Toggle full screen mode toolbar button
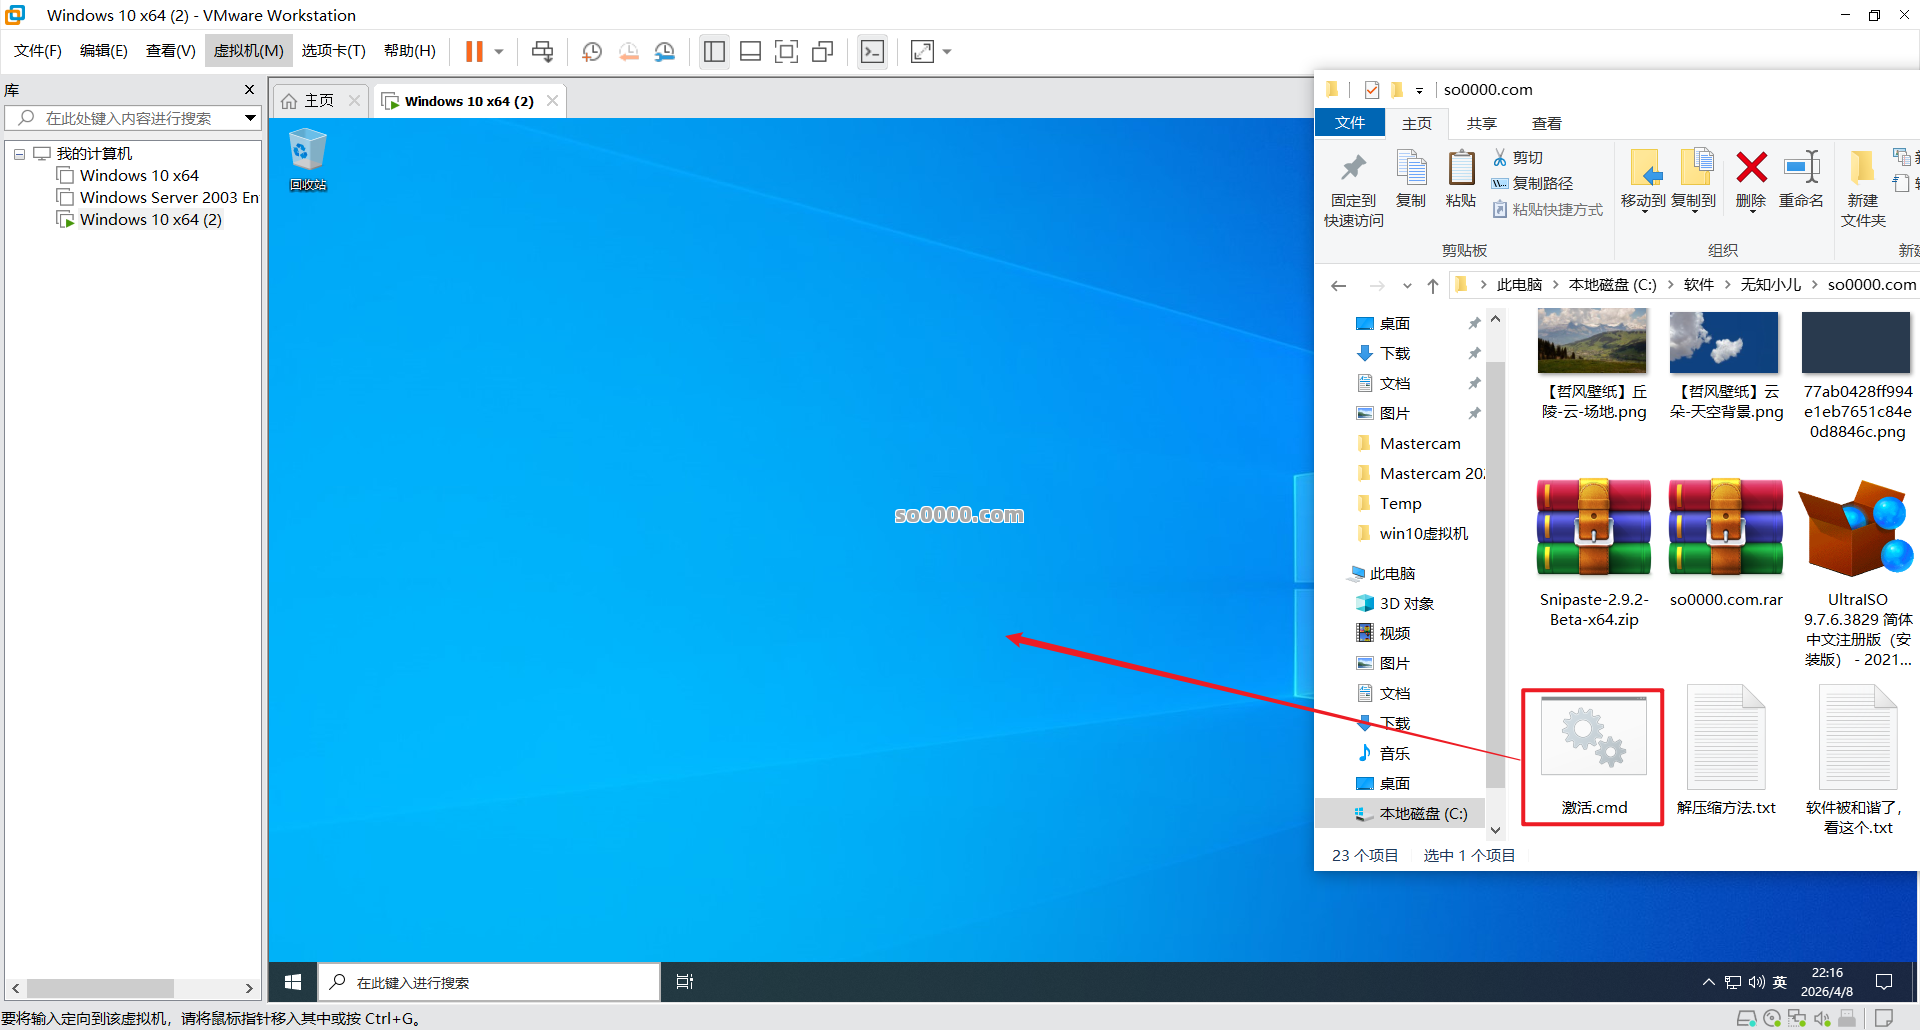The image size is (1920, 1030). [787, 52]
